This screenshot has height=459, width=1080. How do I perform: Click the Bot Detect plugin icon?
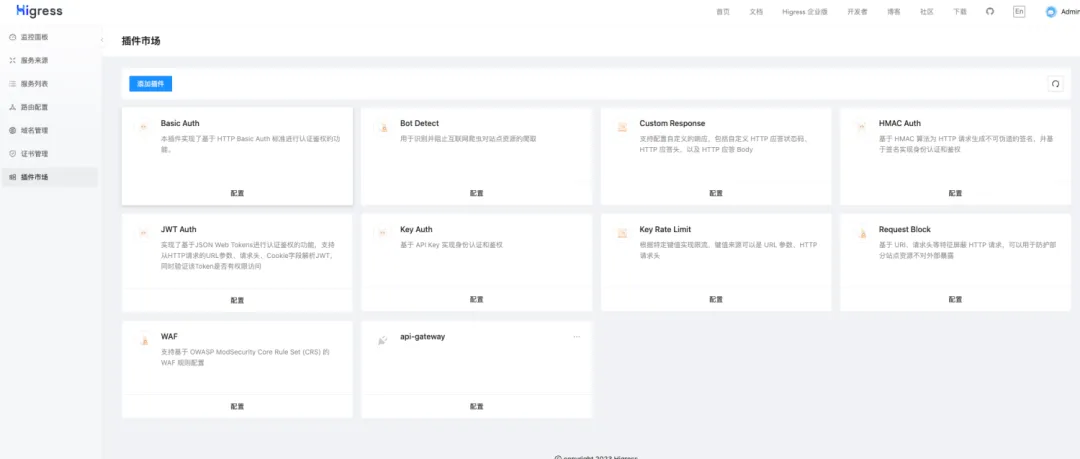[x=382, y=128]
